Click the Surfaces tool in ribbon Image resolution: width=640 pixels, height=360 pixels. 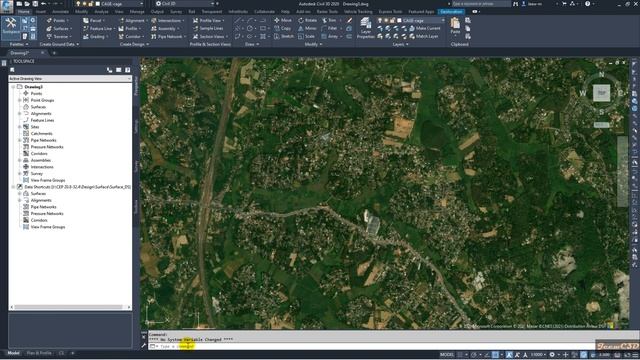coord(58,29)
